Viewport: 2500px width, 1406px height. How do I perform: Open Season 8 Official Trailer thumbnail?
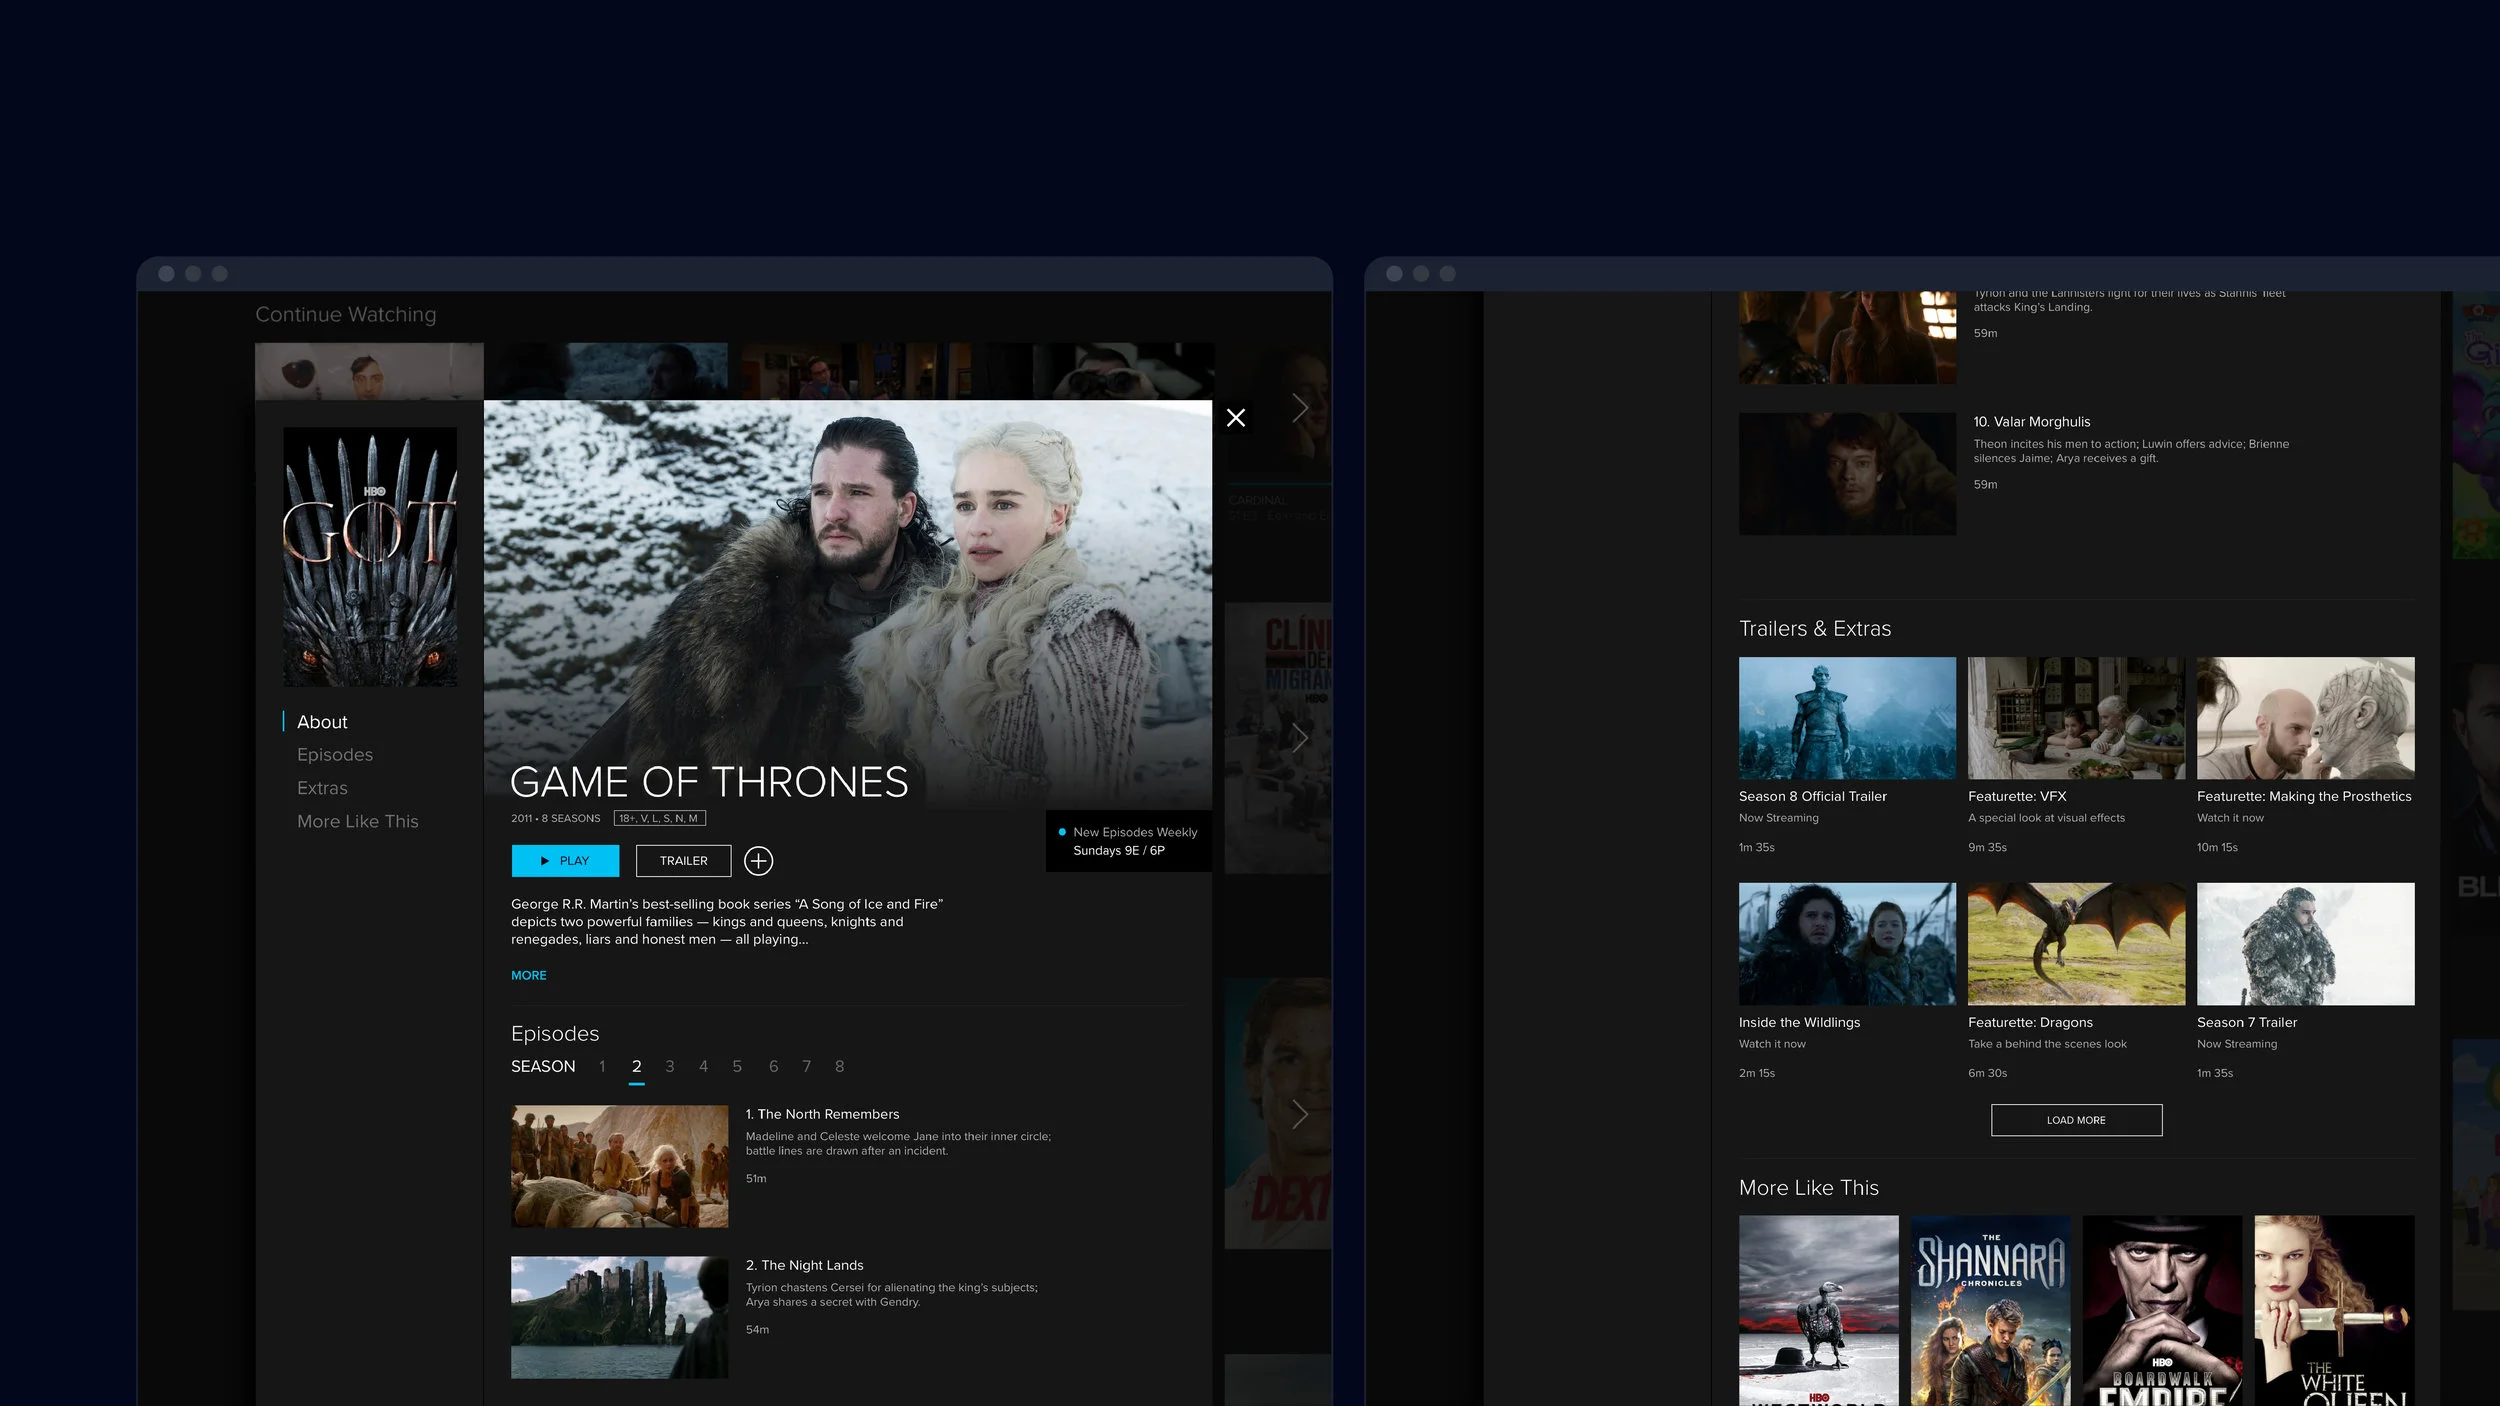(1847, 718)
